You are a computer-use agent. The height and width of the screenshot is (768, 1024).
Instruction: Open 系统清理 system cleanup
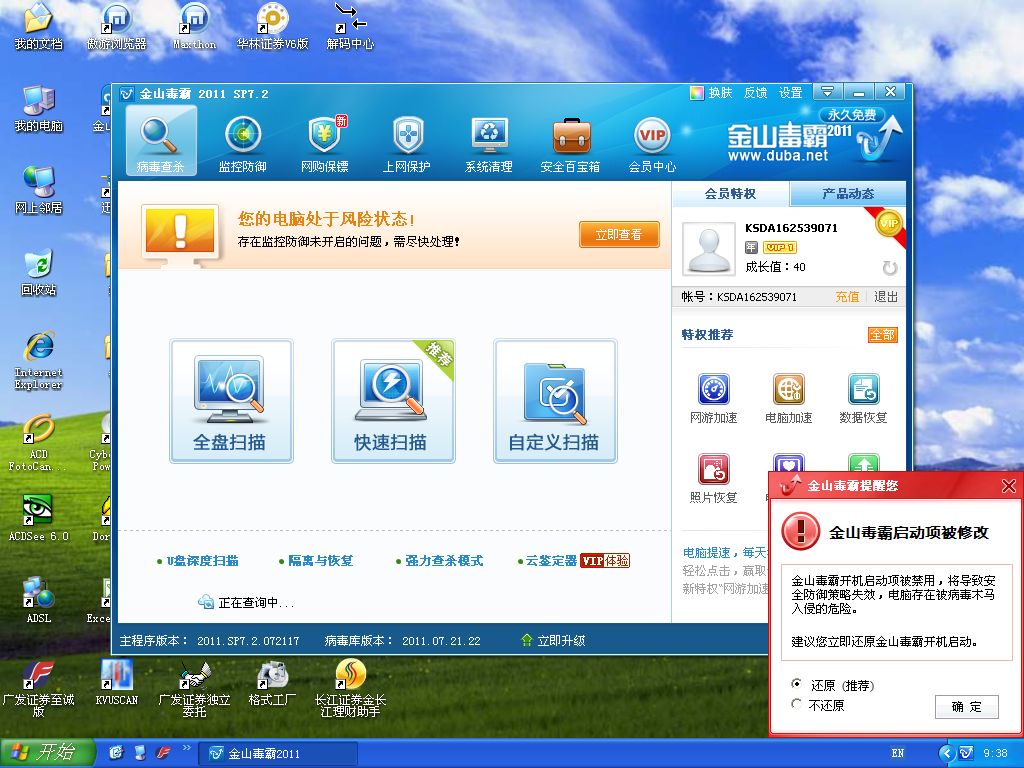tap(489, 143)
